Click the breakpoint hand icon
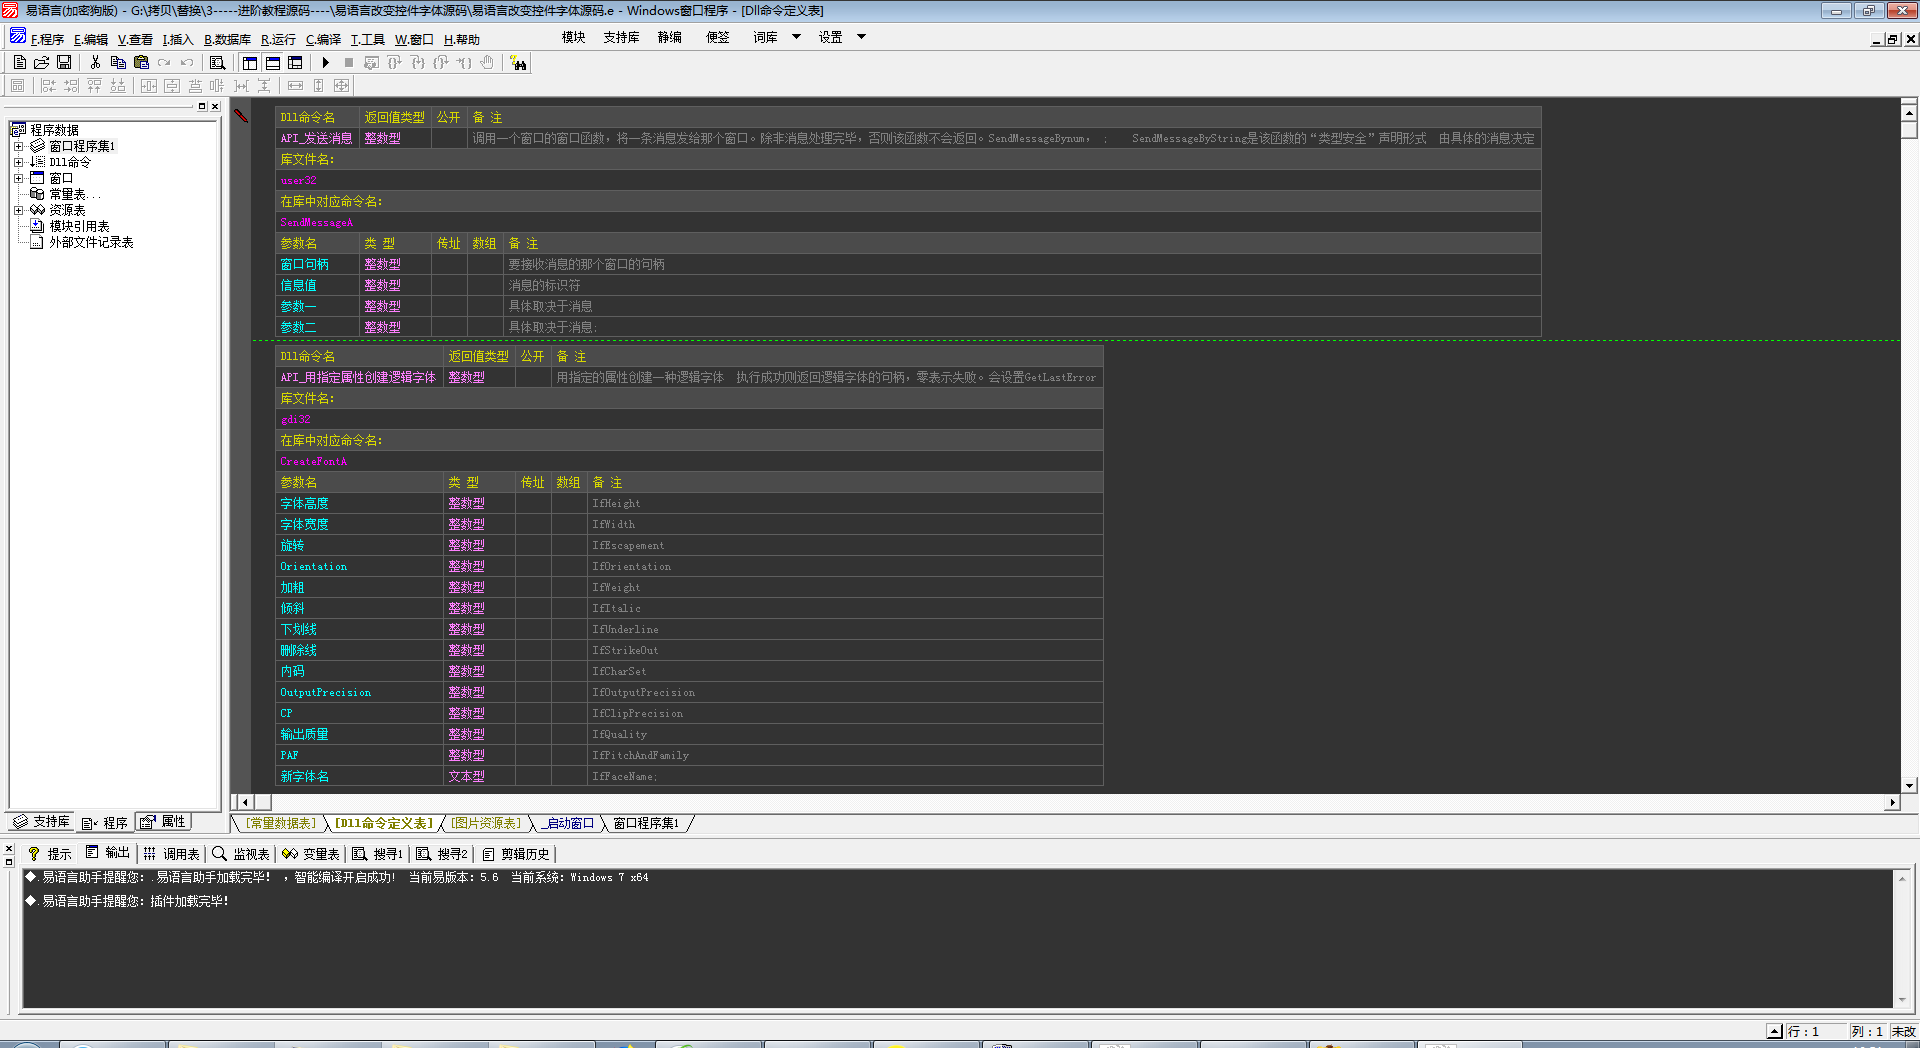Viewport: 1920px width, 1048px height. [x=487, y=62]
